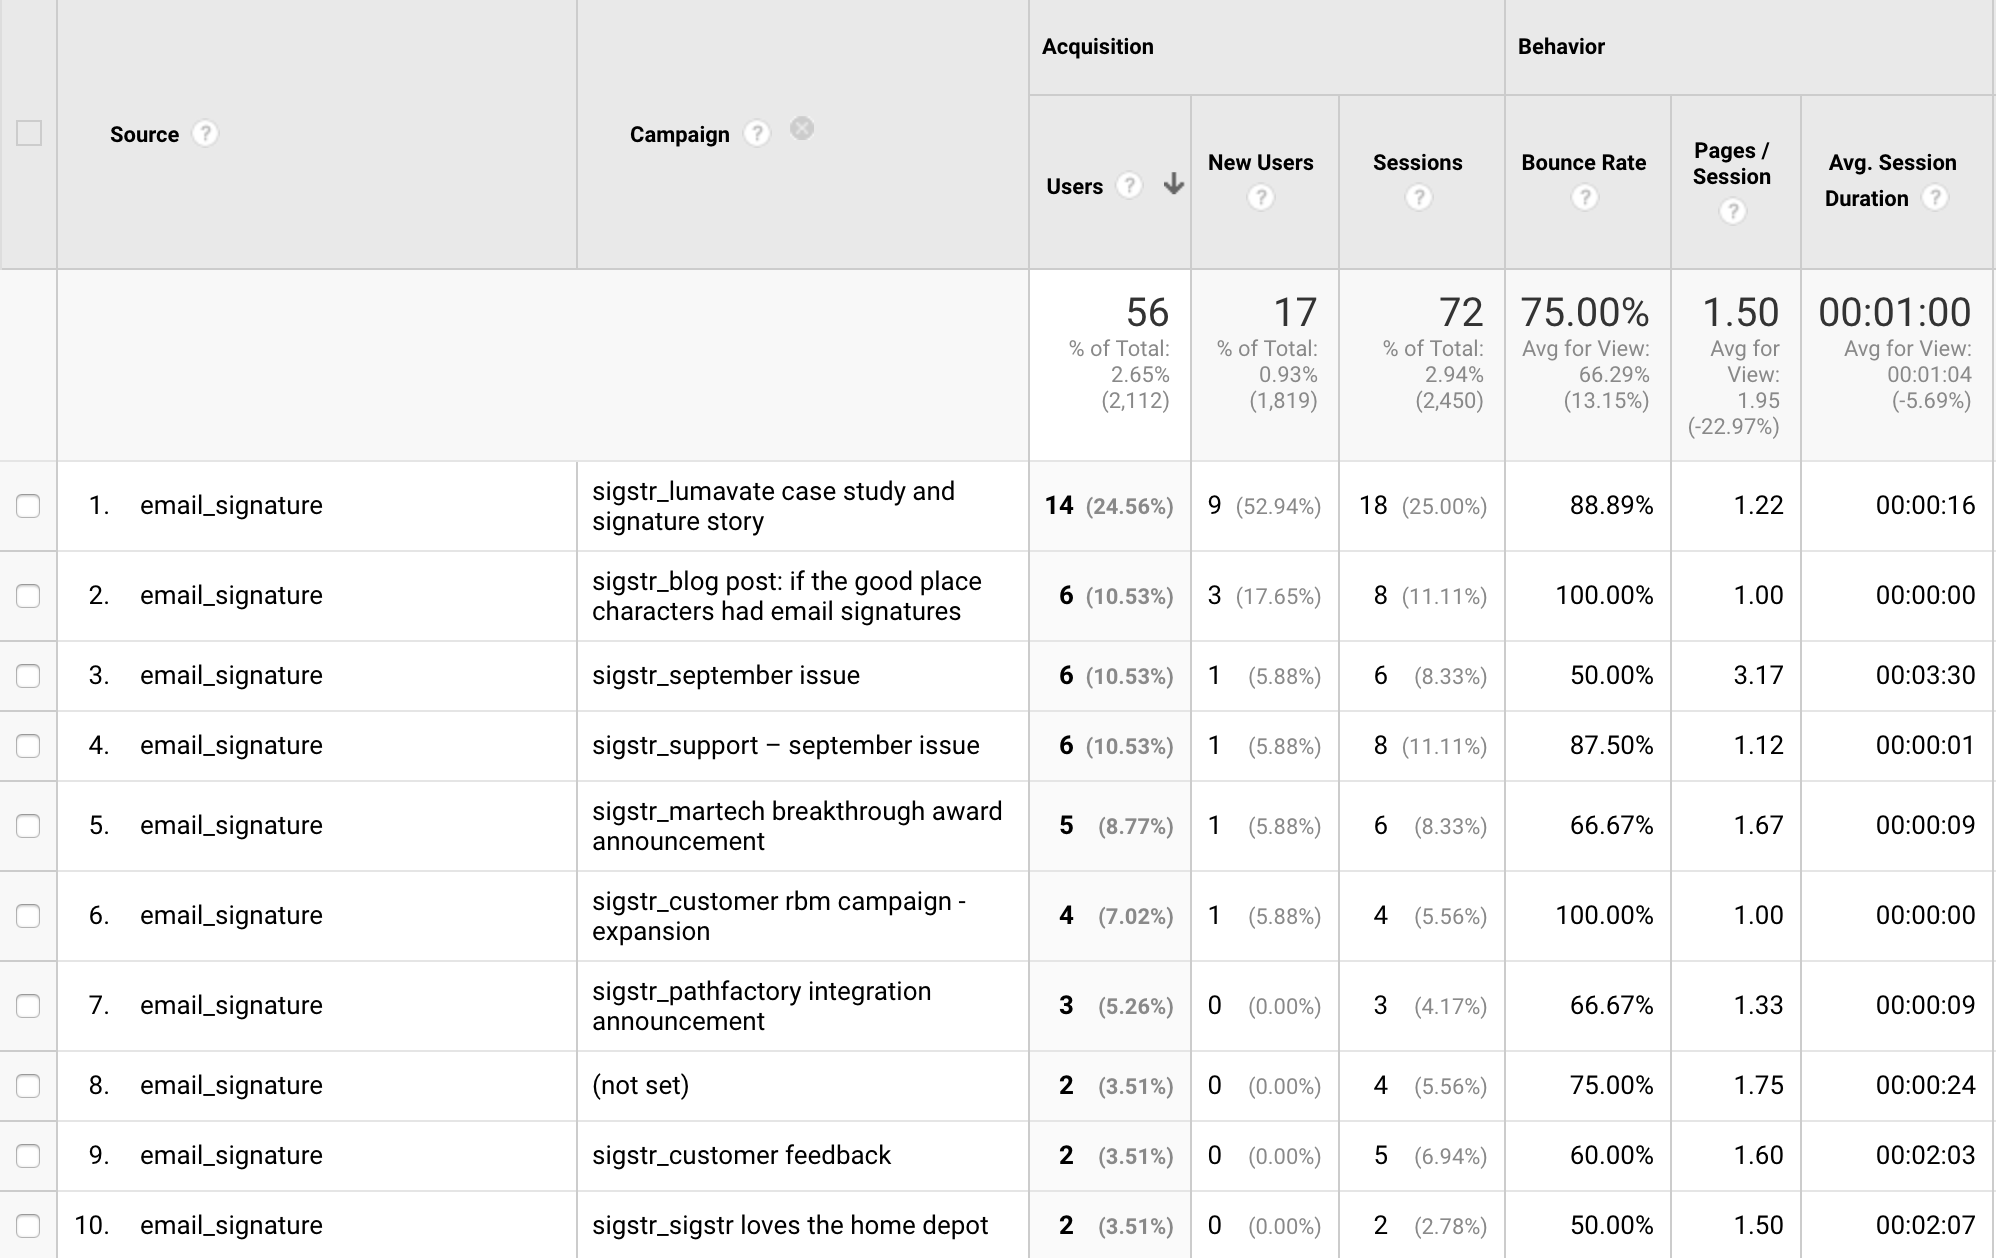The width and height of the screenshot is (1996, 1258).
Task: Sort by the Sessions column header
Action: click(x=1417, y=162)
